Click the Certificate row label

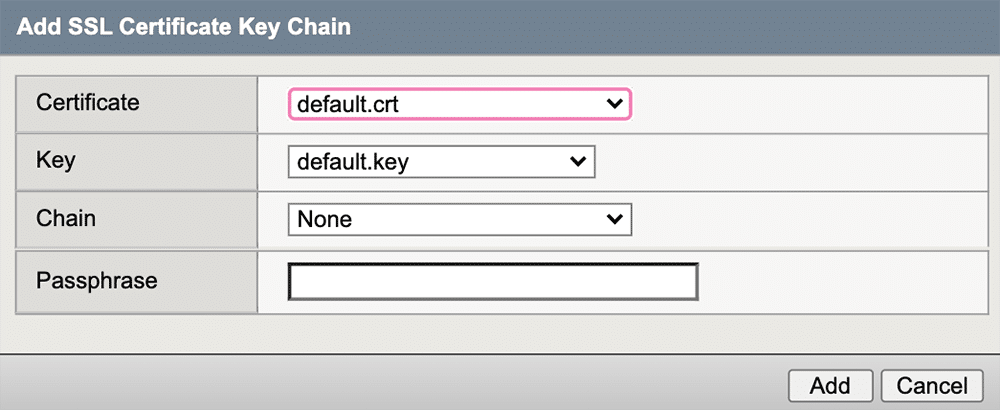(x=88, y=102)
